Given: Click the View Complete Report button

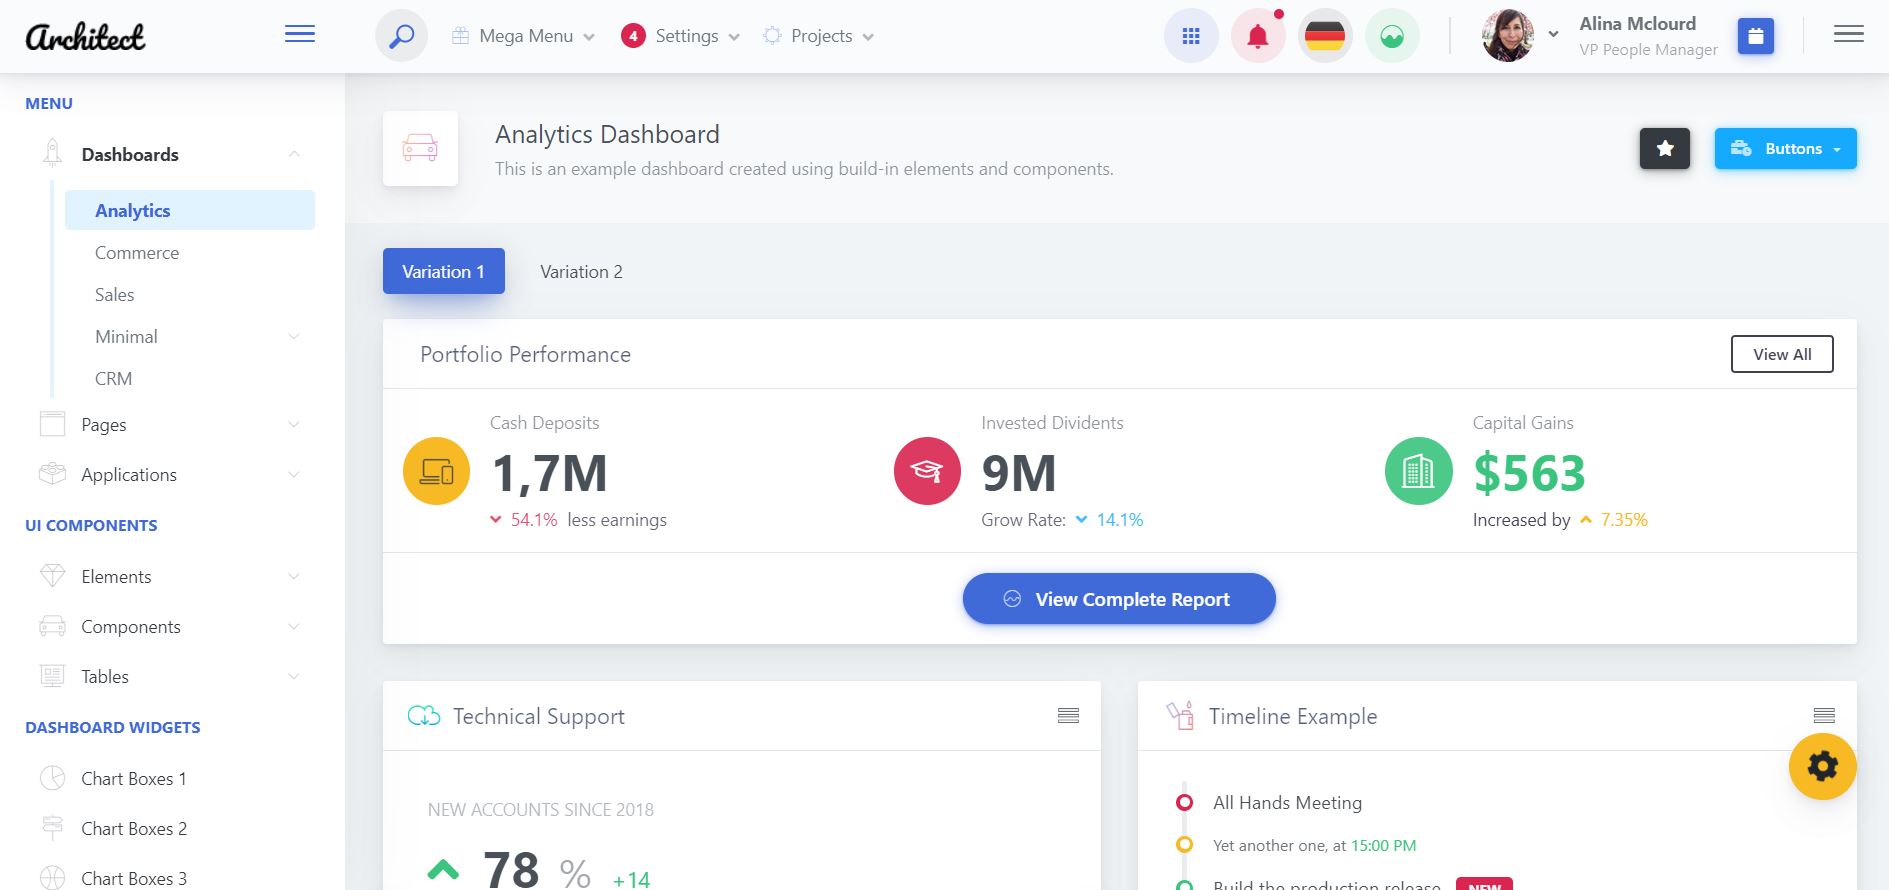Looking at the screenshot, I should tap(1118, 599).
